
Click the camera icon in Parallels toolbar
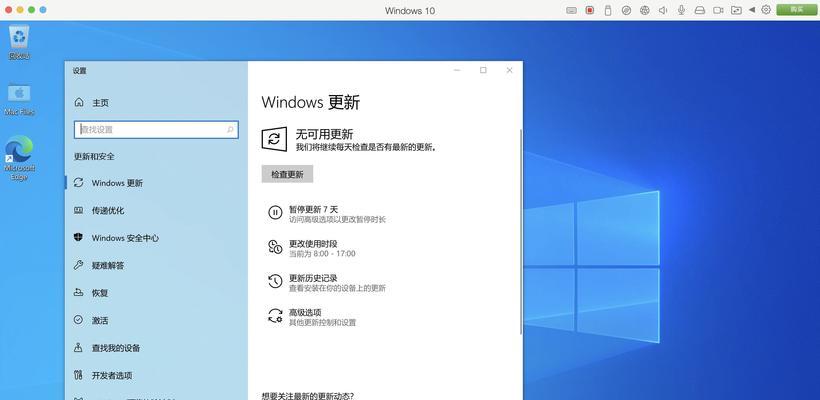tap(718, 10)
